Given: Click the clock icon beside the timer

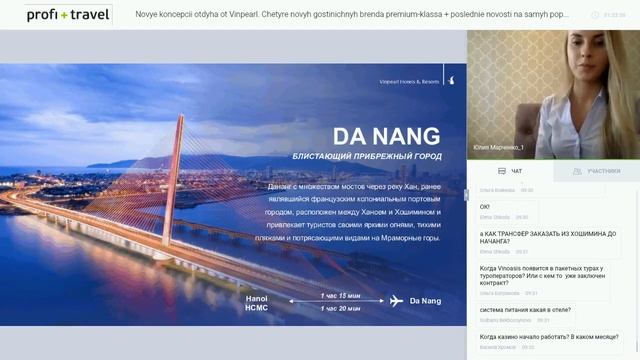Looking at the screenshot, I should [595, 15].
